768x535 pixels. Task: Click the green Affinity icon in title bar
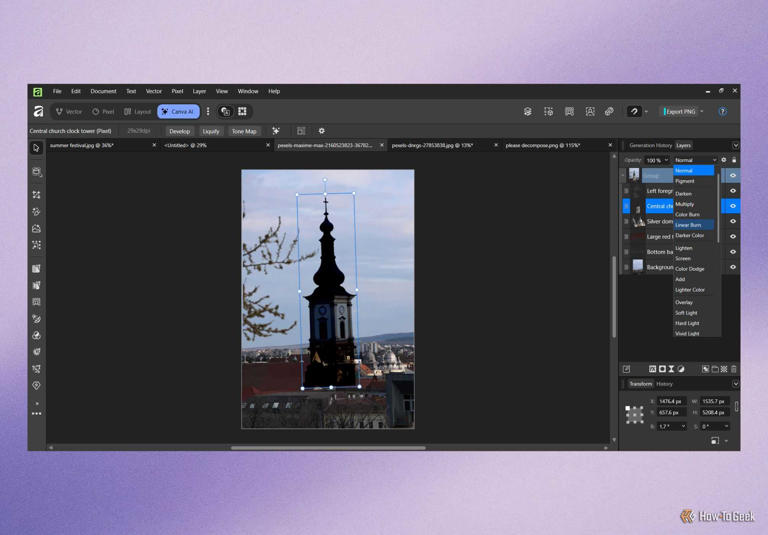(x=38, y=92)
